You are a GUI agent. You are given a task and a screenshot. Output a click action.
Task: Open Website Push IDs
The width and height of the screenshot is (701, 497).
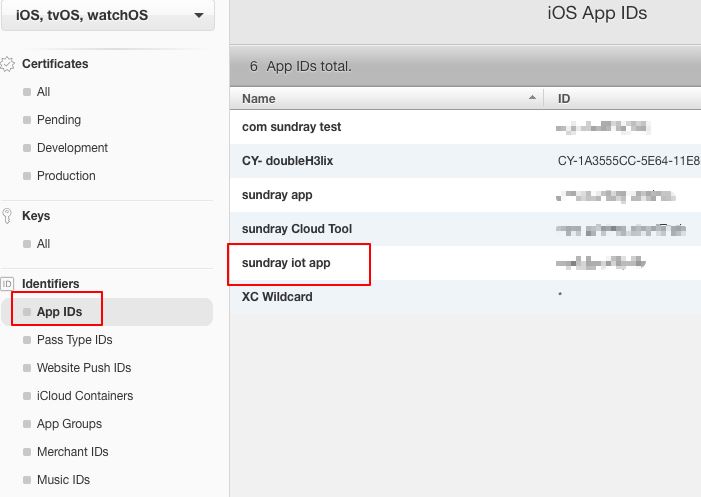83,368
